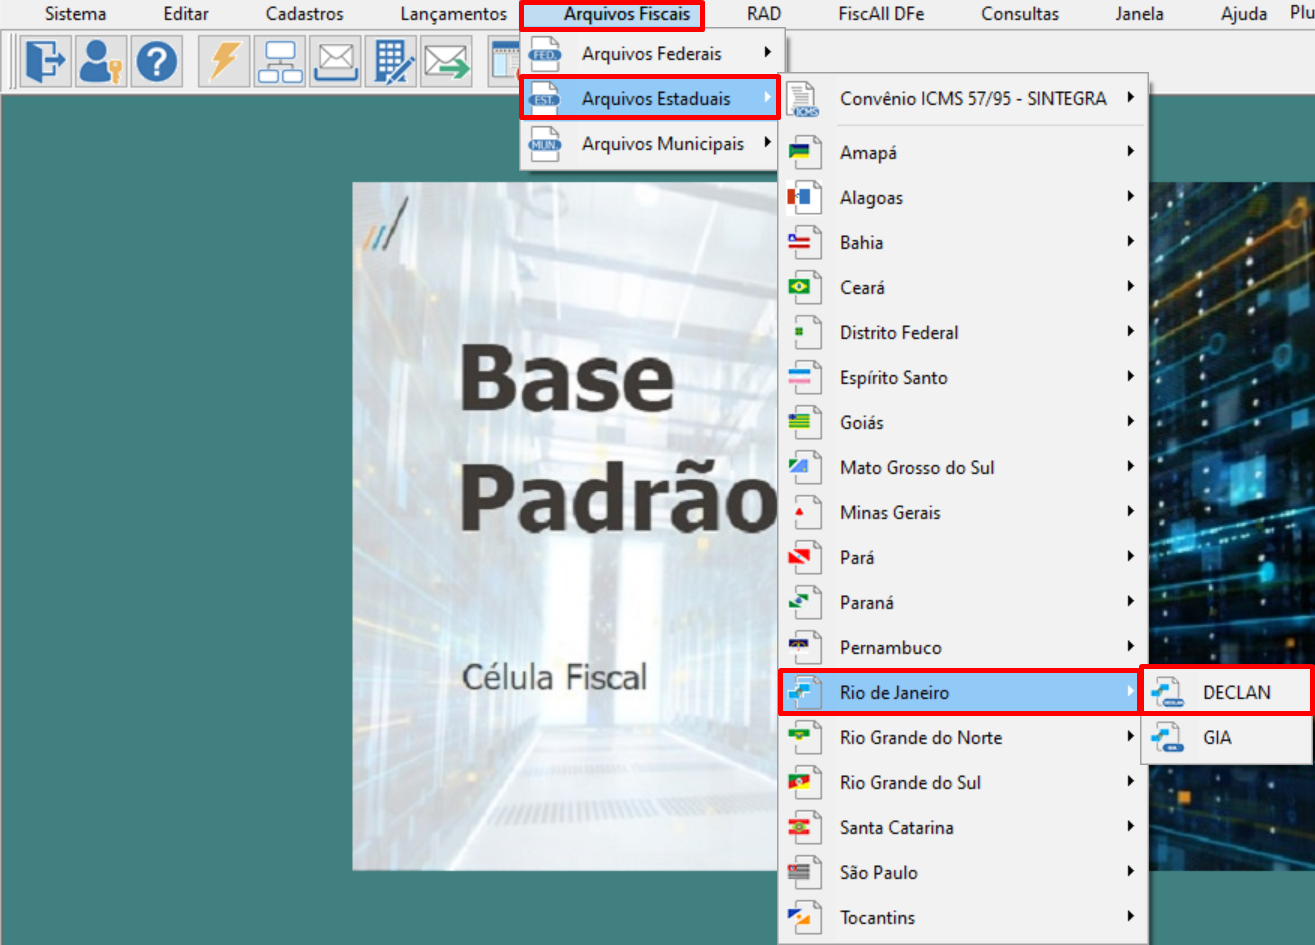
Task: Open the FiscAll DFe menu
Action: click(x=881, y=14)
